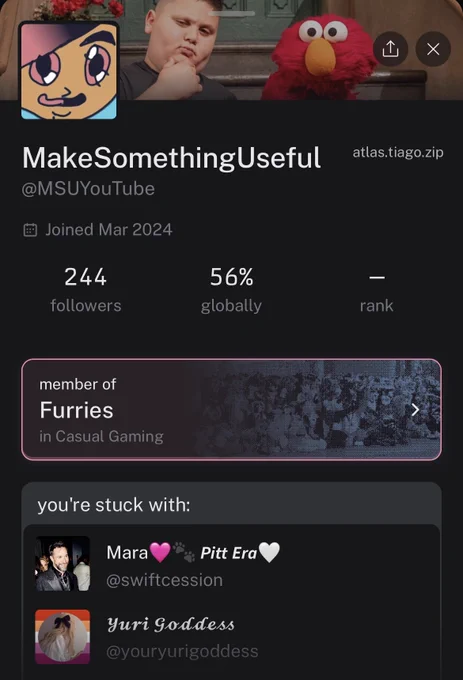Tap the "in Casual Gaming" category text
463x680 pixels.
101,436
